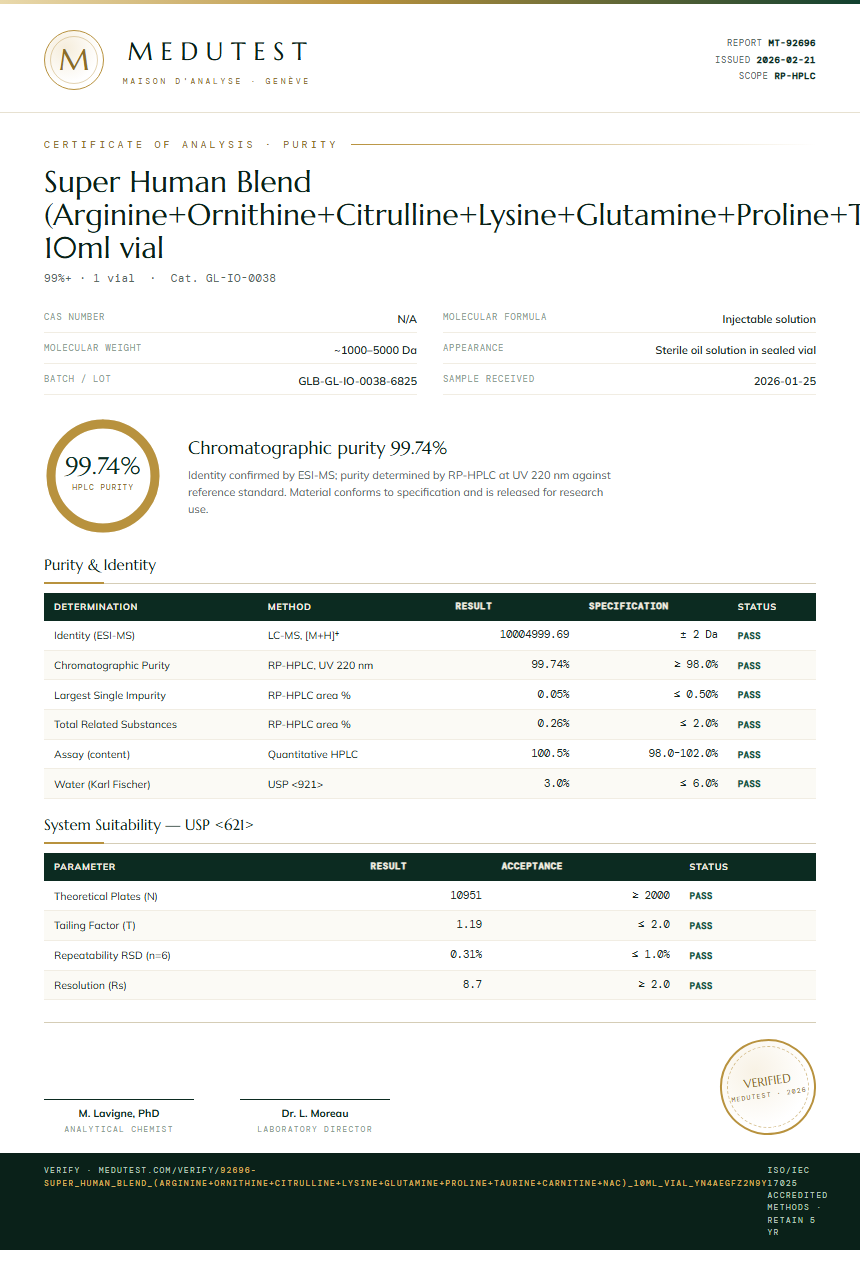Select identity result 10004999.69

pos(534,635)
